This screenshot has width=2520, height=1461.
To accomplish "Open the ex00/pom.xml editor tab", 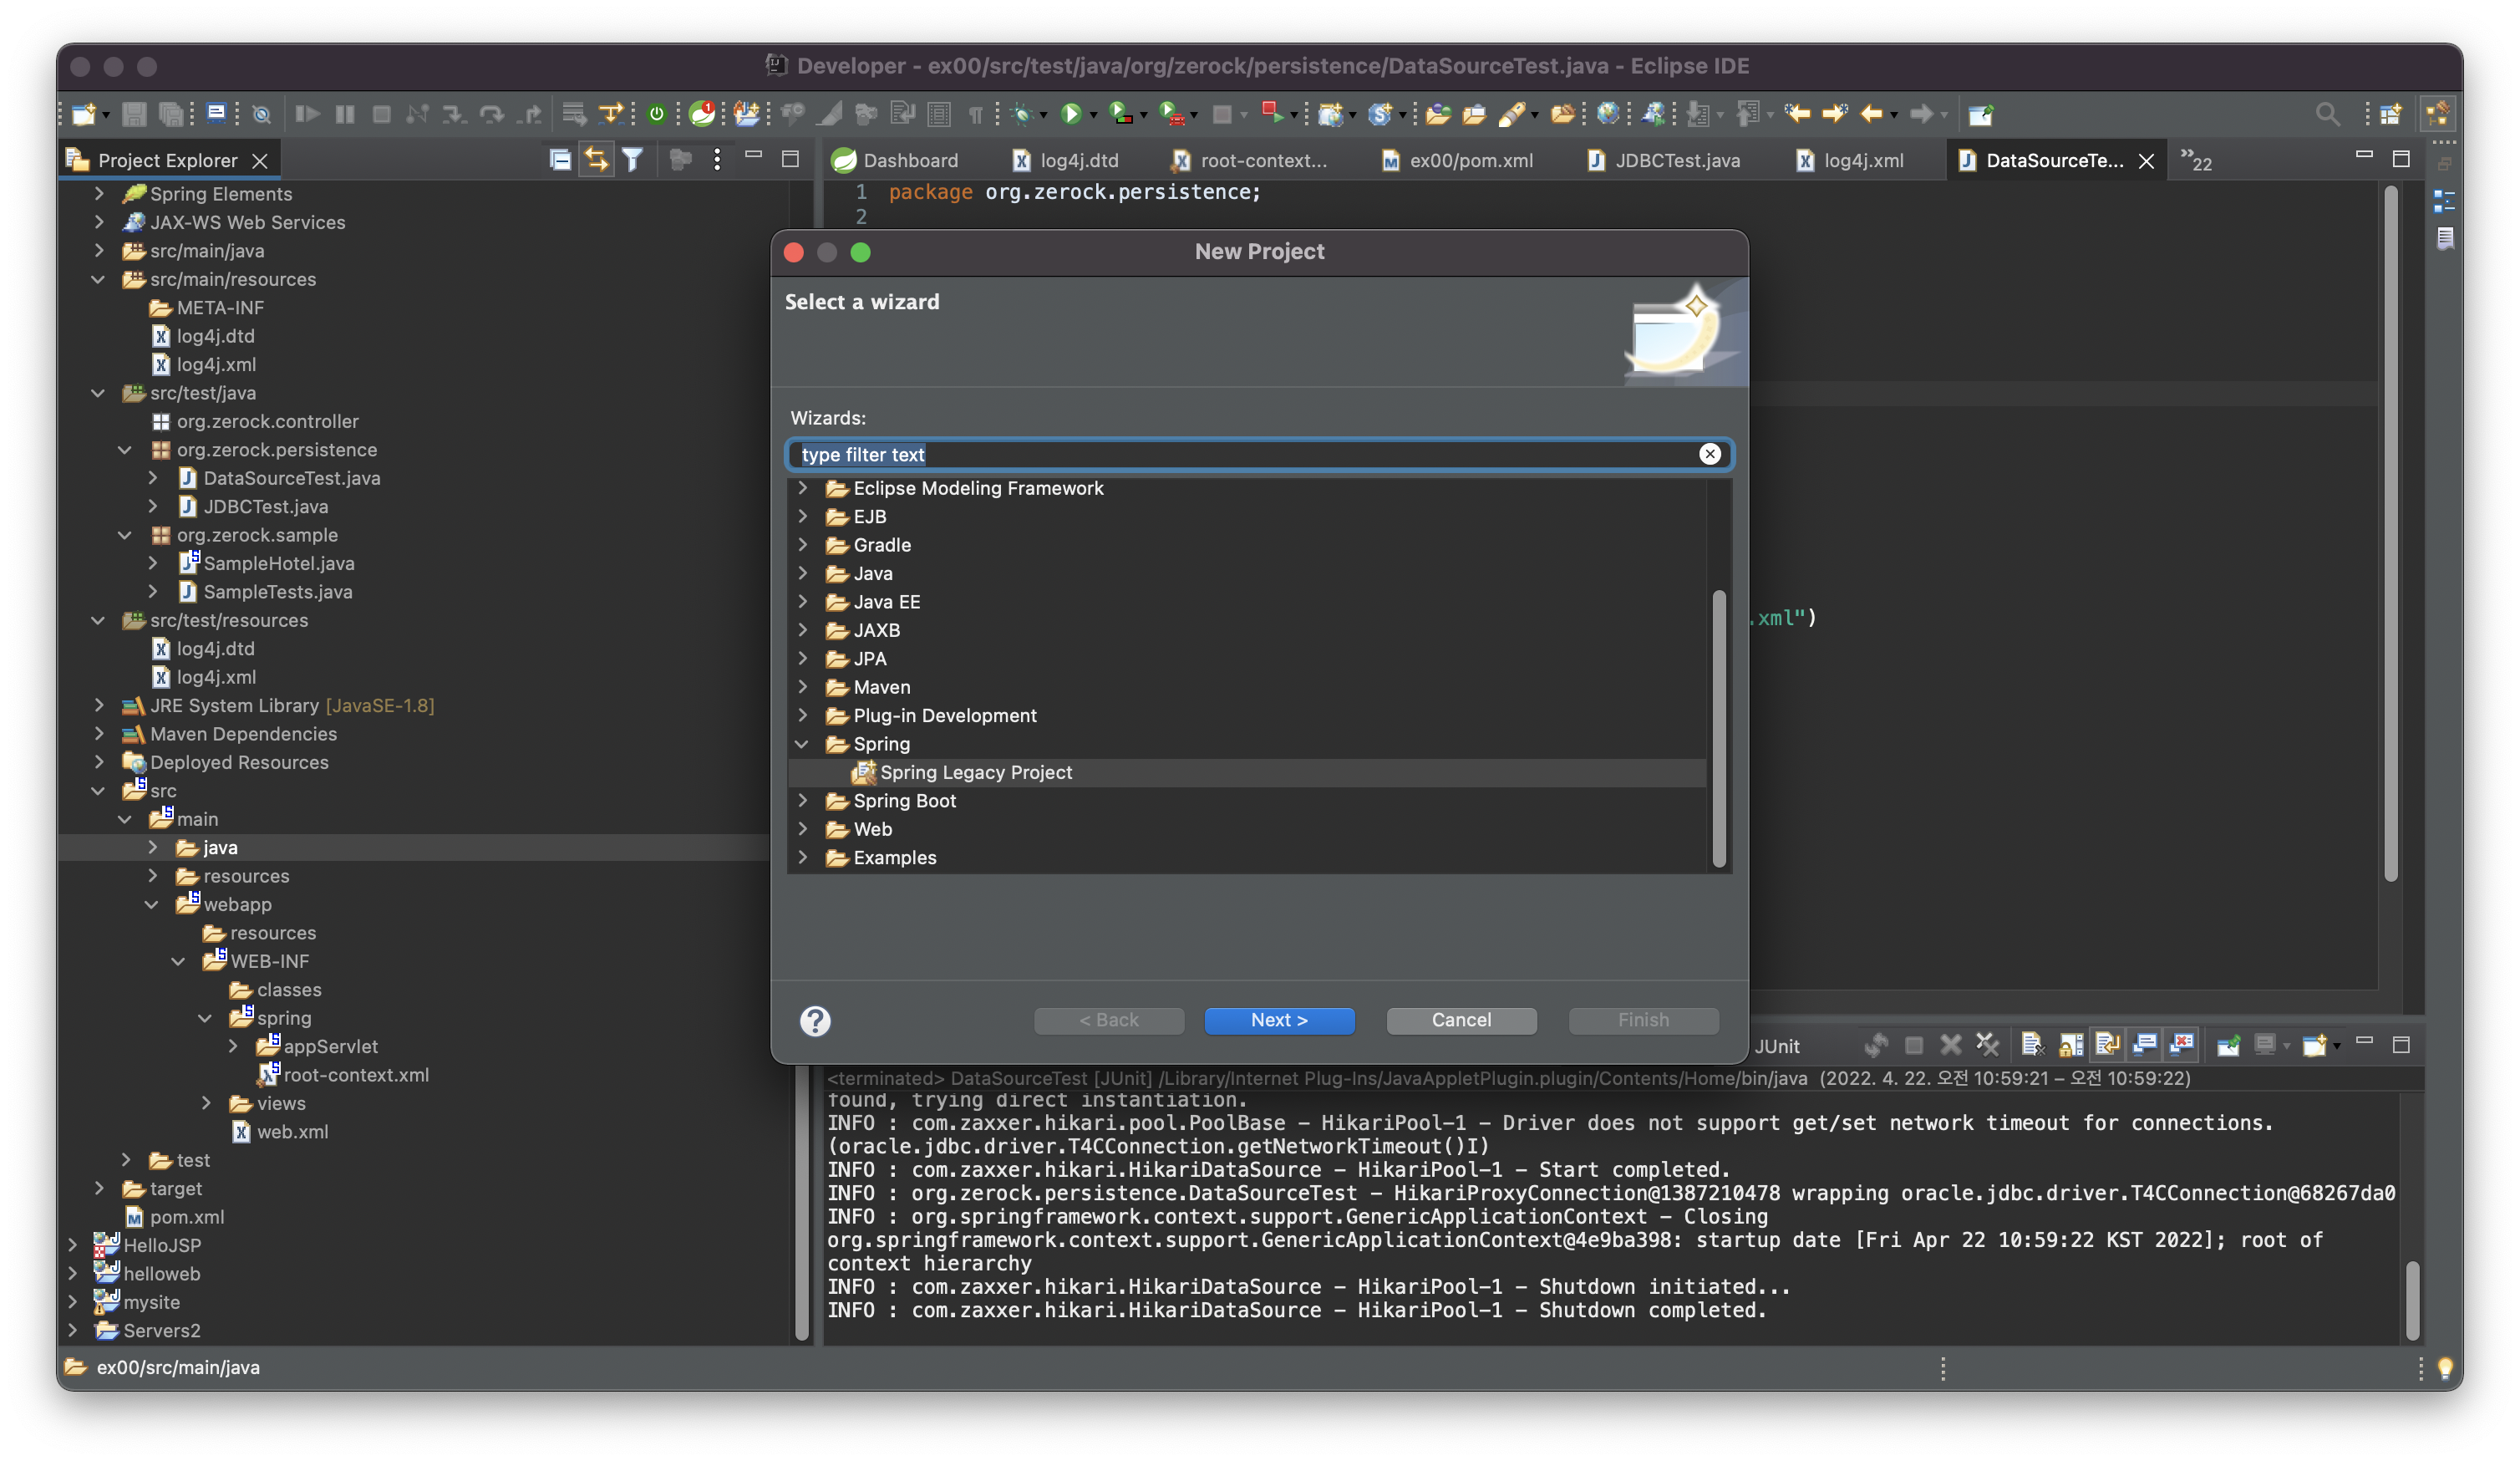I will click(x=1470, y=160).
